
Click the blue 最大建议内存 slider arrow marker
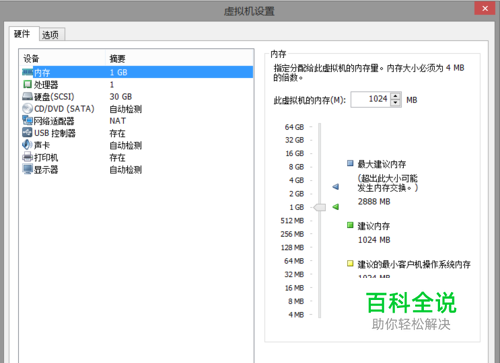click(x=336, y=187)
